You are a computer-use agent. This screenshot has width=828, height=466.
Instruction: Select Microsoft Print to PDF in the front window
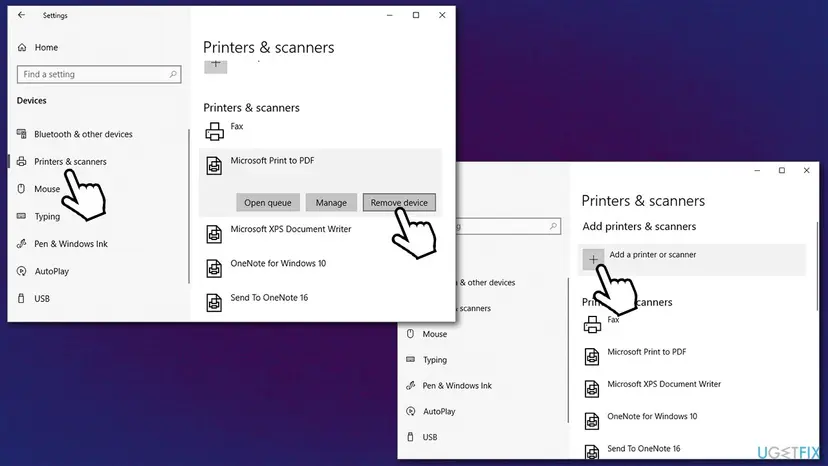[272, 161]
